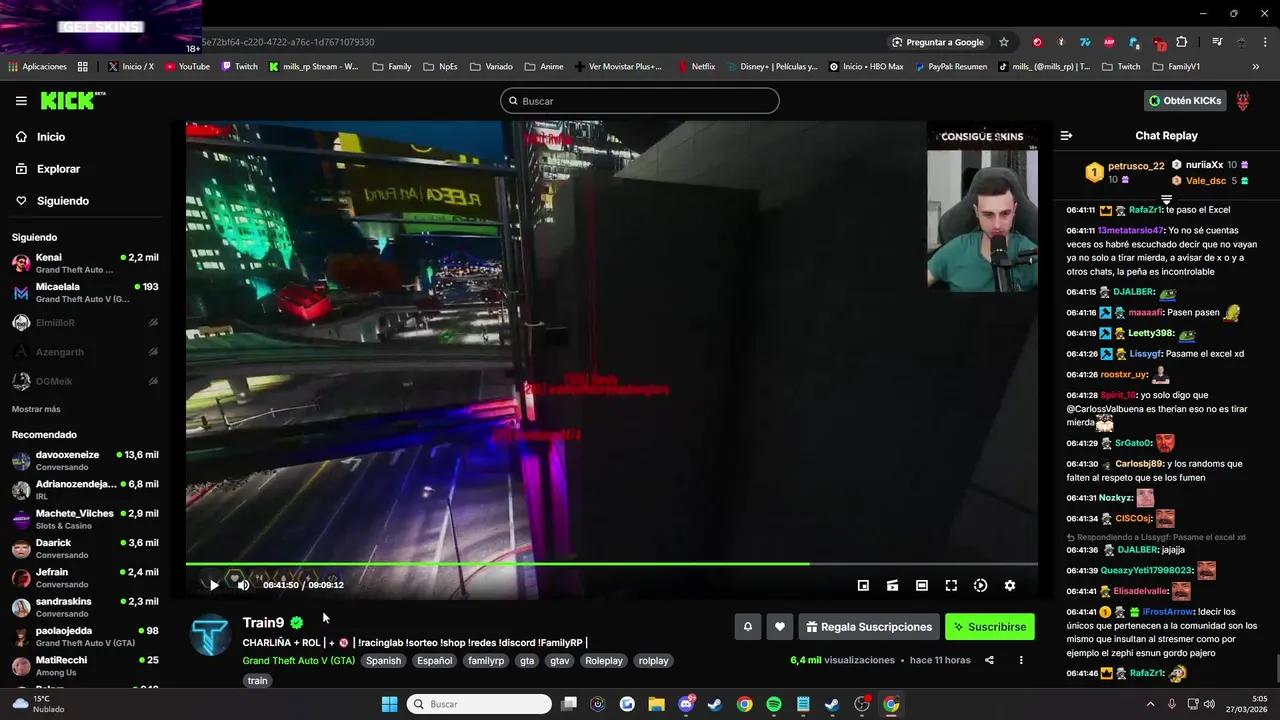Open Chrome media controls icon
This screenshot has width=1280, height=720.
[x=1217, y=42]
